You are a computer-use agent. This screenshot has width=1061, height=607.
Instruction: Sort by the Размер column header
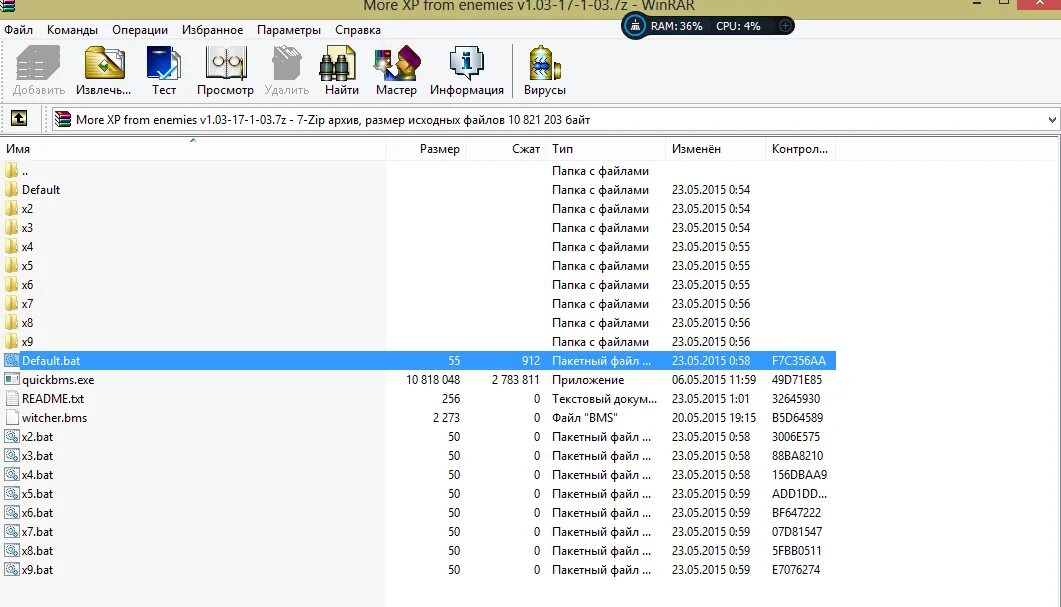(426, 149)
